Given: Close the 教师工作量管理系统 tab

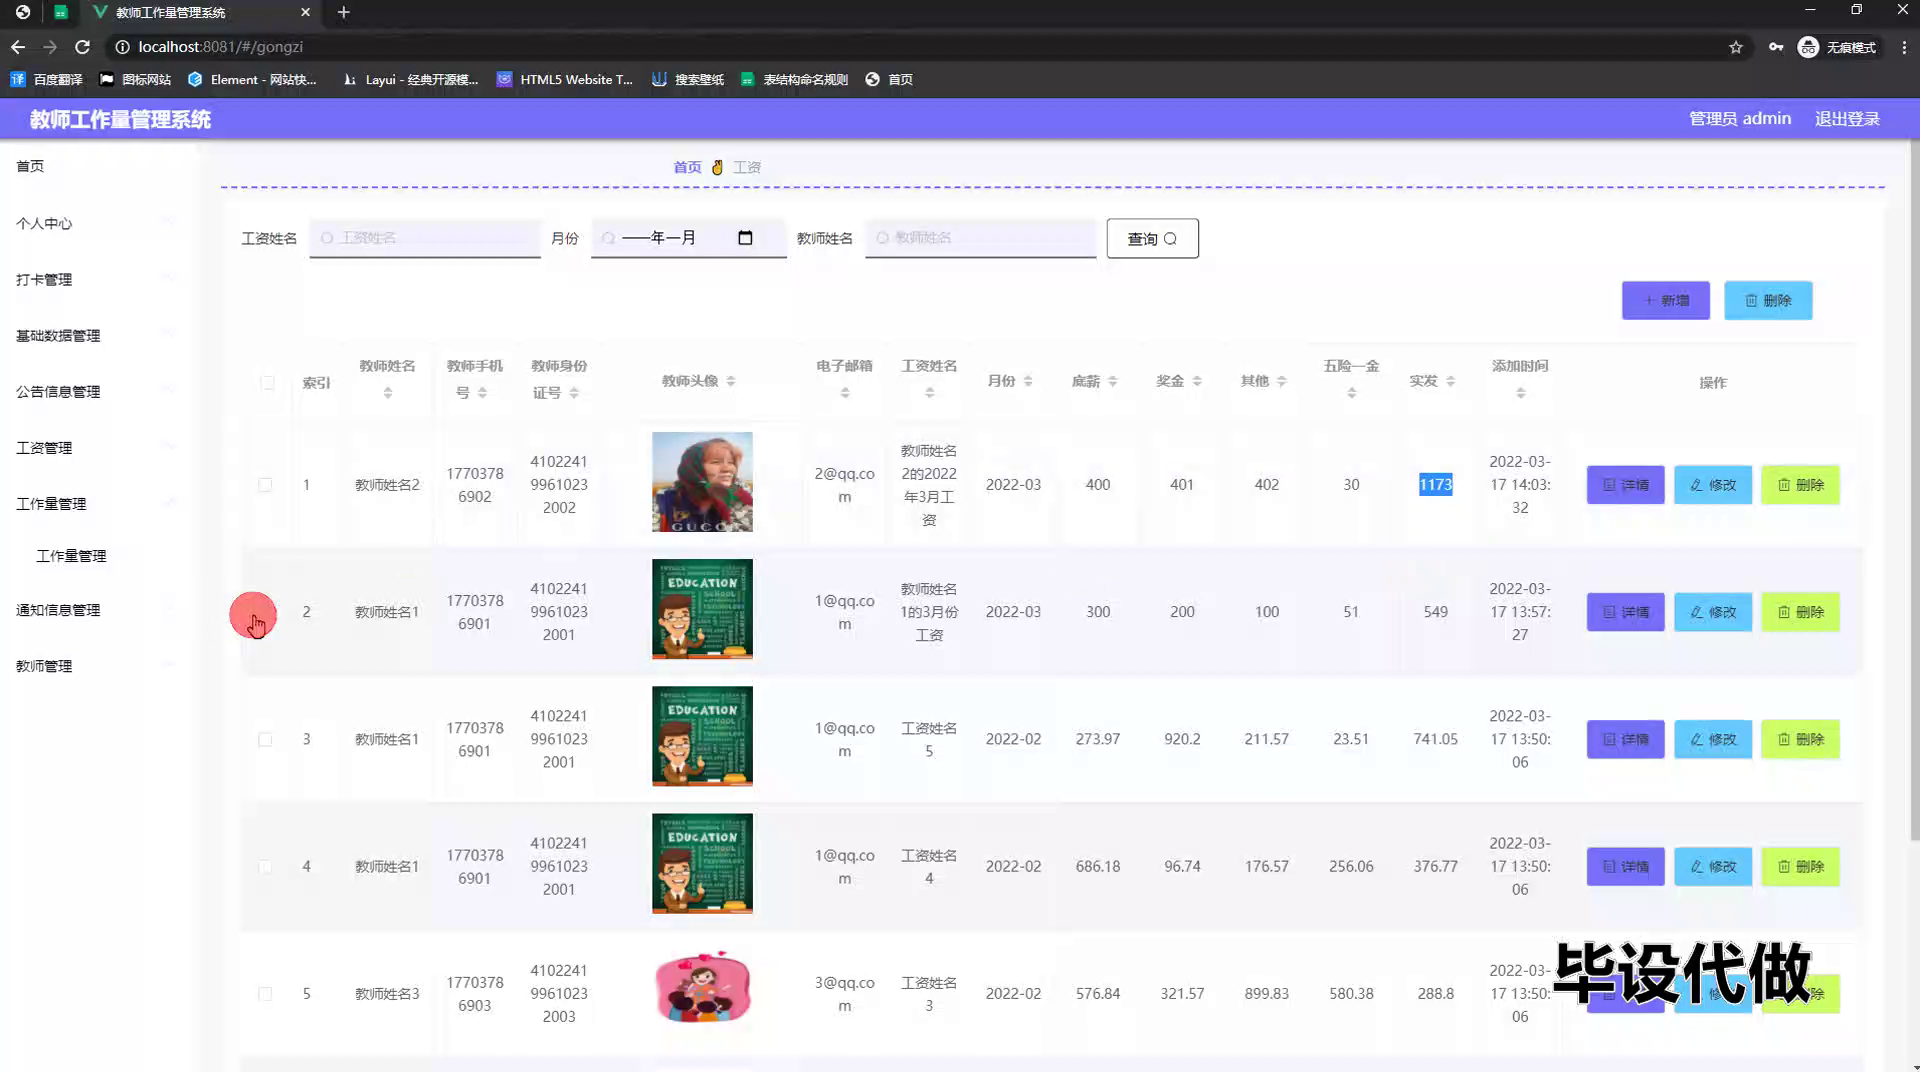Looking at the screenshot, I should tap(305, 12).
